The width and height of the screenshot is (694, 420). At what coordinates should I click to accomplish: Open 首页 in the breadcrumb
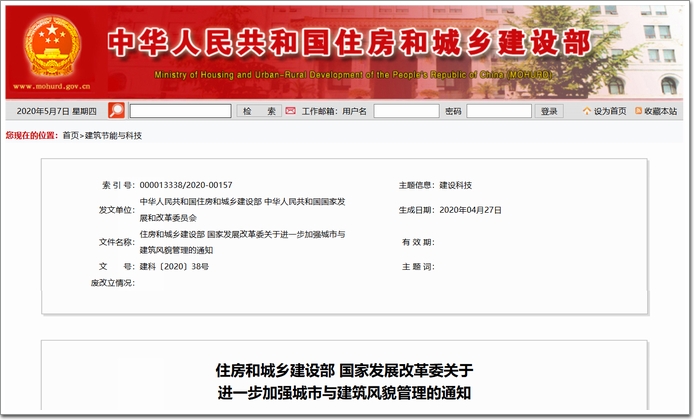click(x=70, y=135)
